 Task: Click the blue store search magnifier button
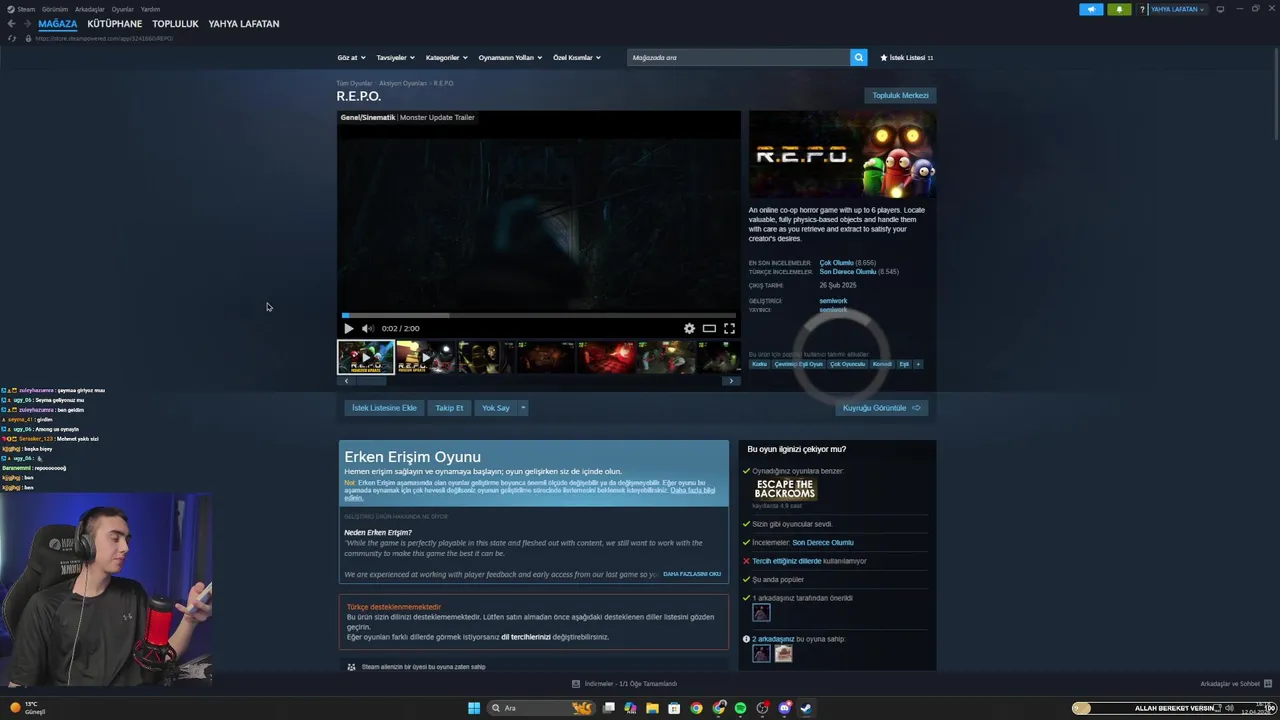[x=858, y=57]
